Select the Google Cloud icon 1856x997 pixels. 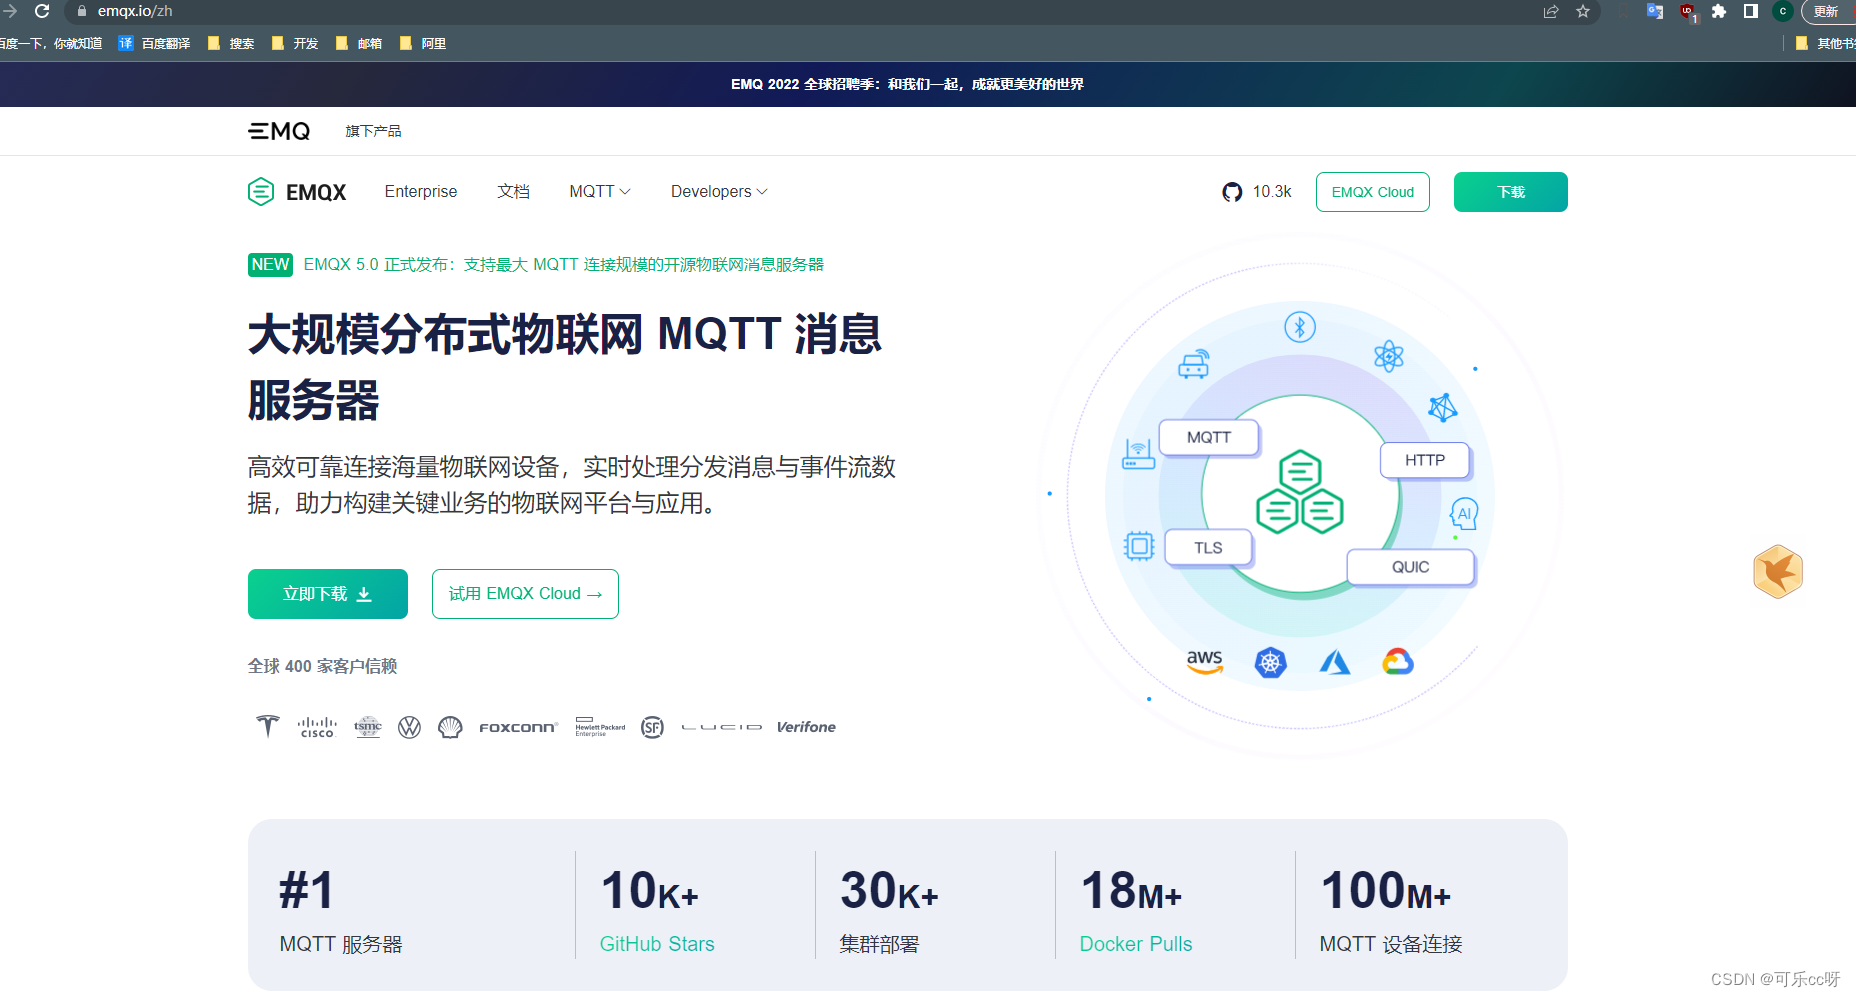click(x=1399, y=661)
